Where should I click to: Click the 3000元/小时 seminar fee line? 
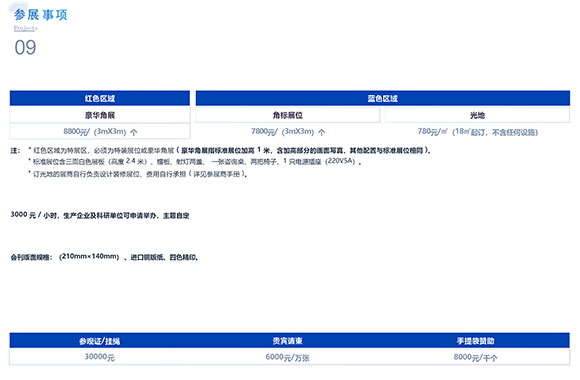pos(100,215)
